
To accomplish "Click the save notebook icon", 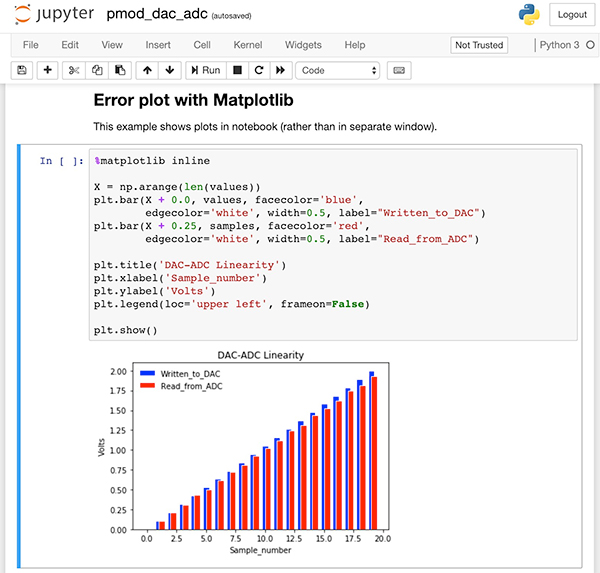I will [x=22, y=70].
